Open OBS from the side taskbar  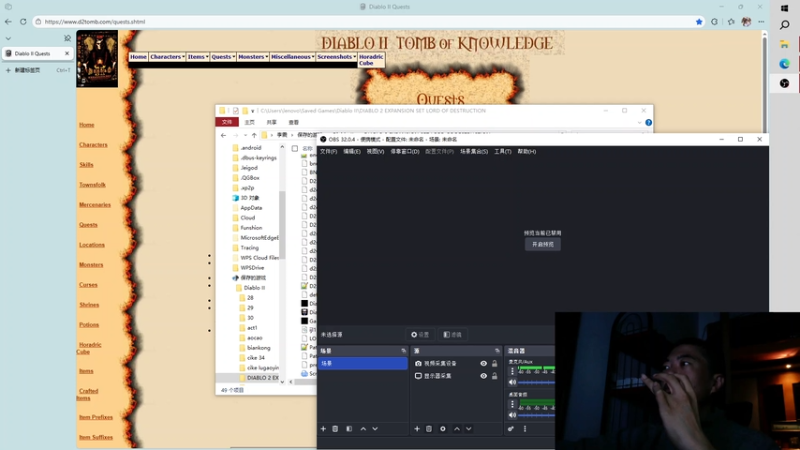click(x=785, y=83)
